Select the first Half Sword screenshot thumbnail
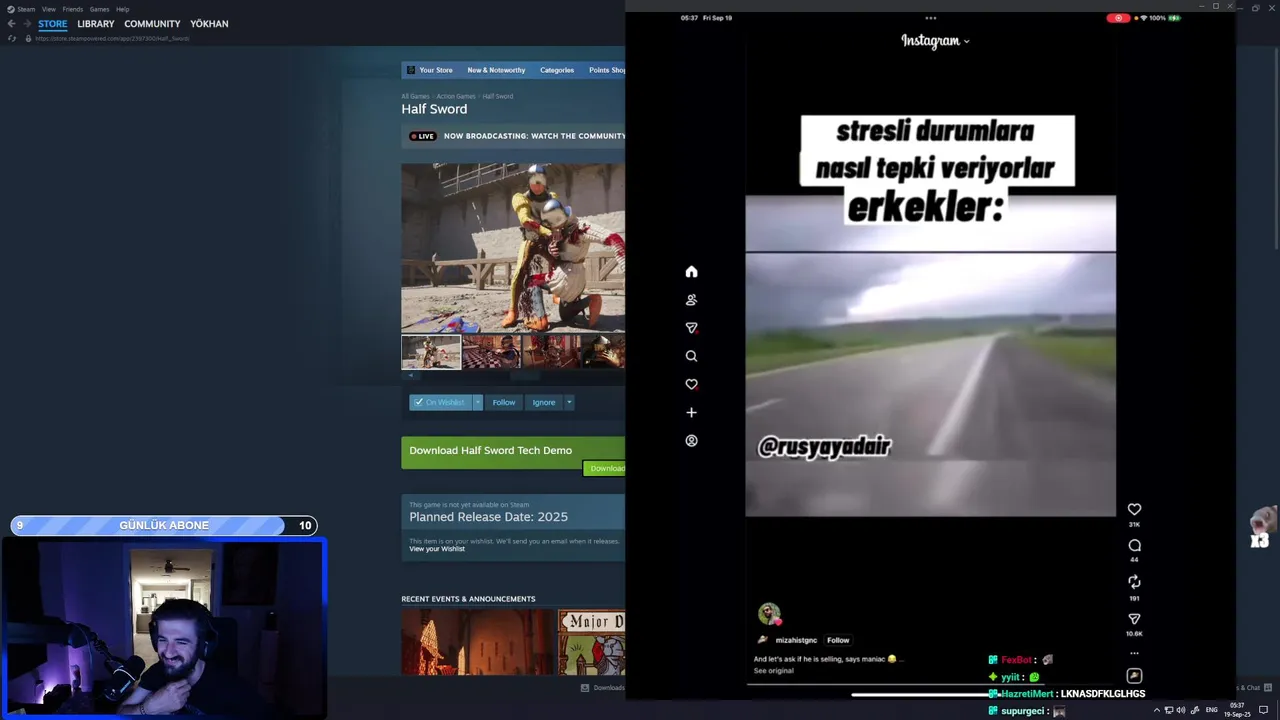This screenshot has height=720, width=1280. [x=431, y=352]
